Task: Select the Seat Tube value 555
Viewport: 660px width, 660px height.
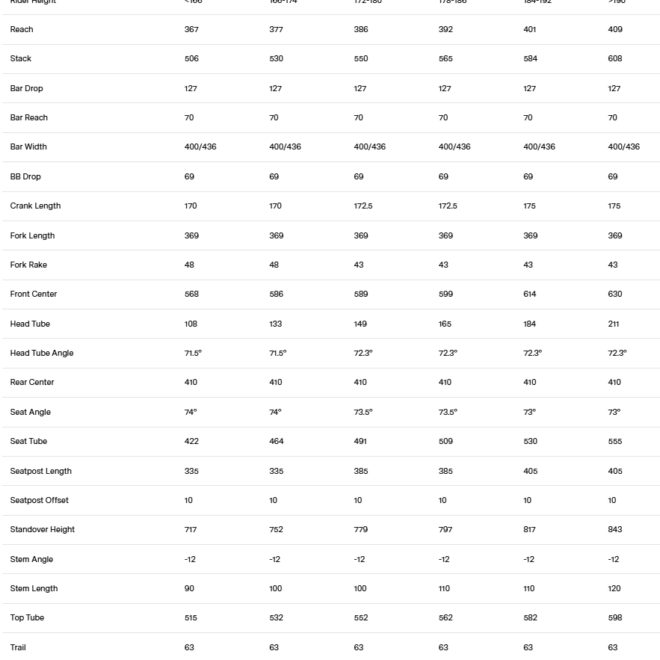Action: (615, 441)
